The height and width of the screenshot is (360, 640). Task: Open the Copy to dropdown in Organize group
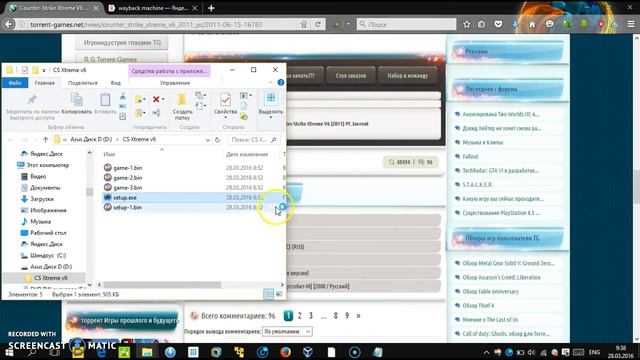[x=140, y=113]
